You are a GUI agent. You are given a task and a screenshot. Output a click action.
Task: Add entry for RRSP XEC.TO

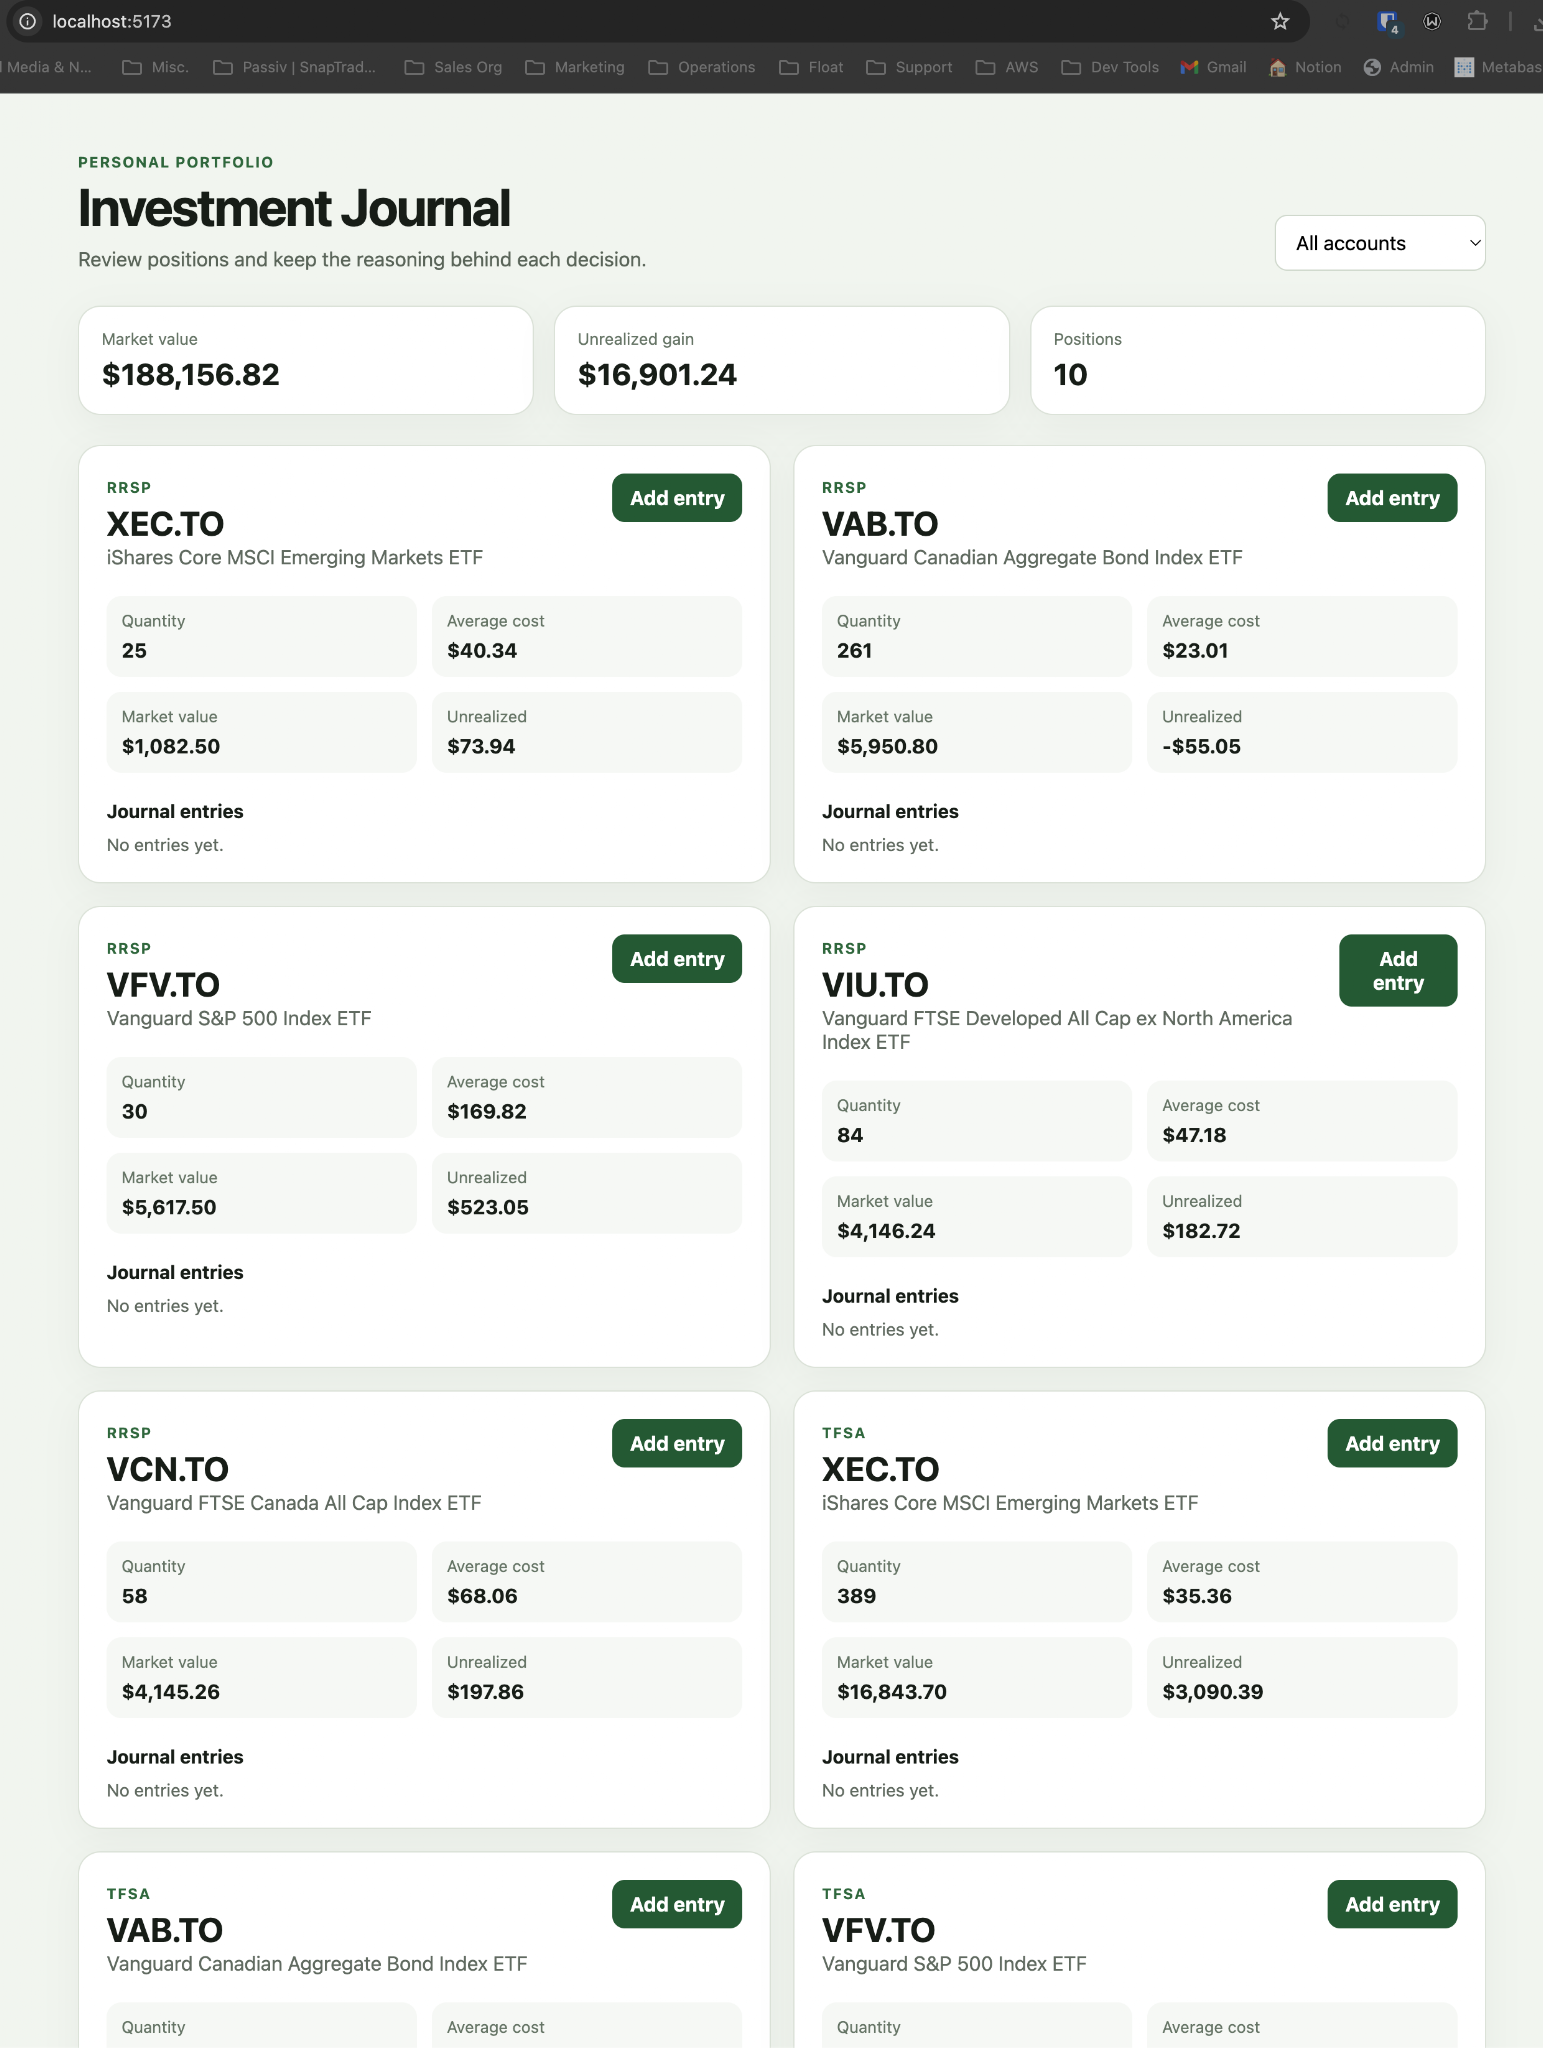click(677, 498)
